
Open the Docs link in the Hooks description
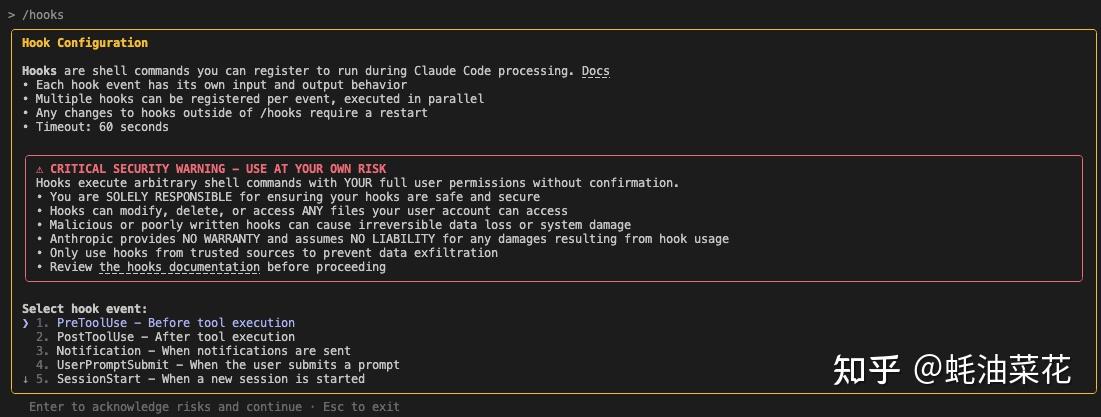(x=596, y=71)
